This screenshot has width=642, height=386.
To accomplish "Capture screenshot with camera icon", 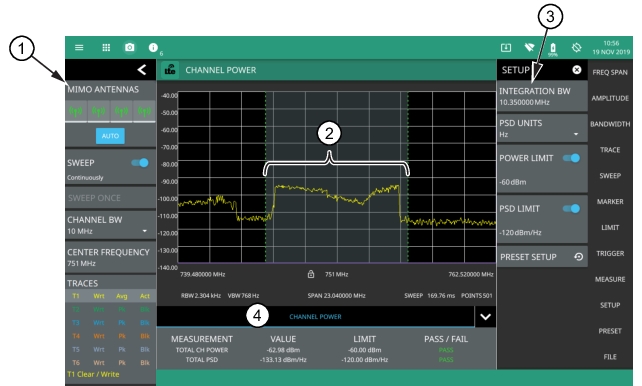I will click(x=129, y=47).
